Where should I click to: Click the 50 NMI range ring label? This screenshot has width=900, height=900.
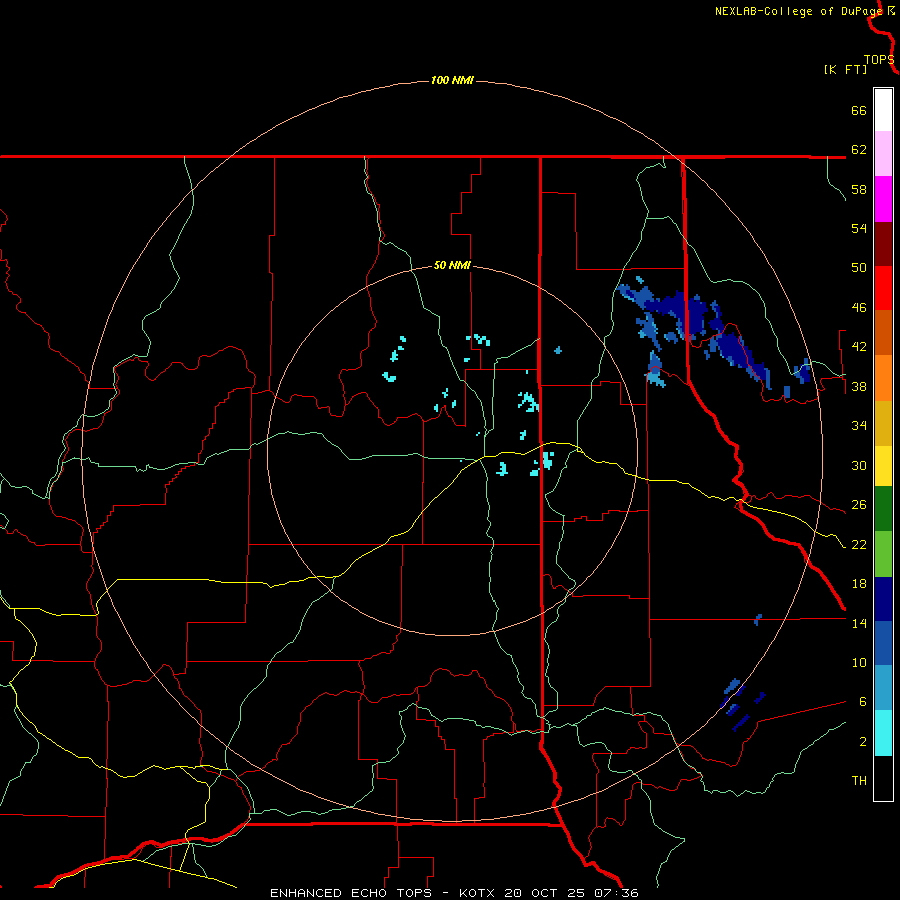[452, 265]
